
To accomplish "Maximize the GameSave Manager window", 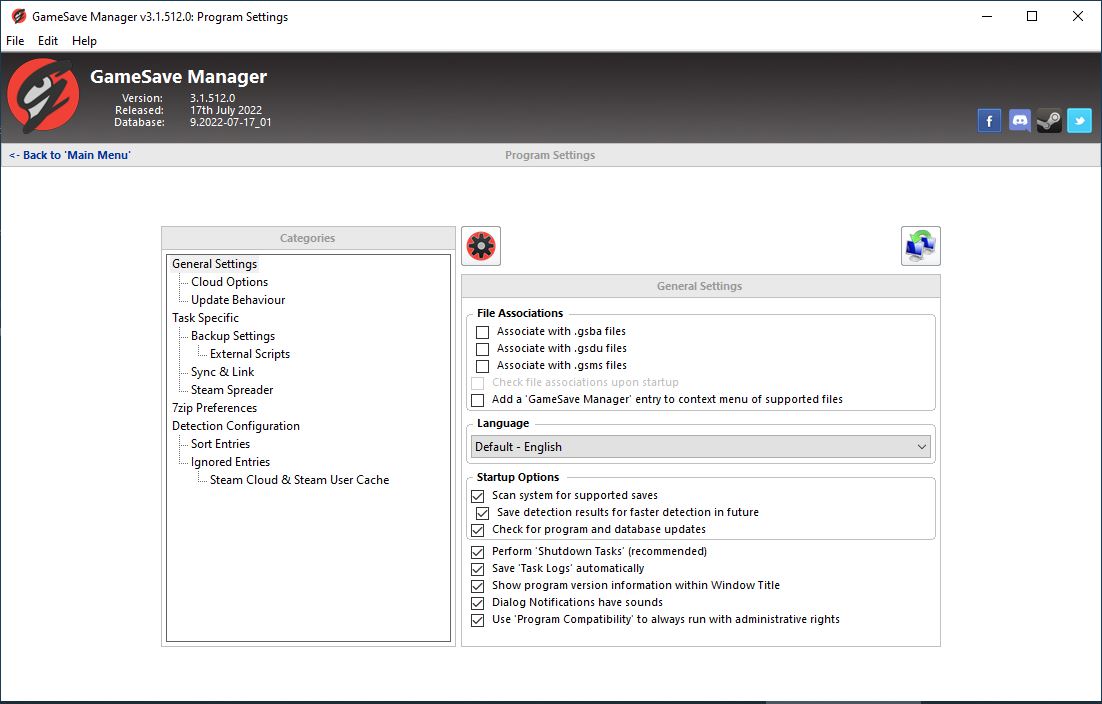I will coord(1032,16).
